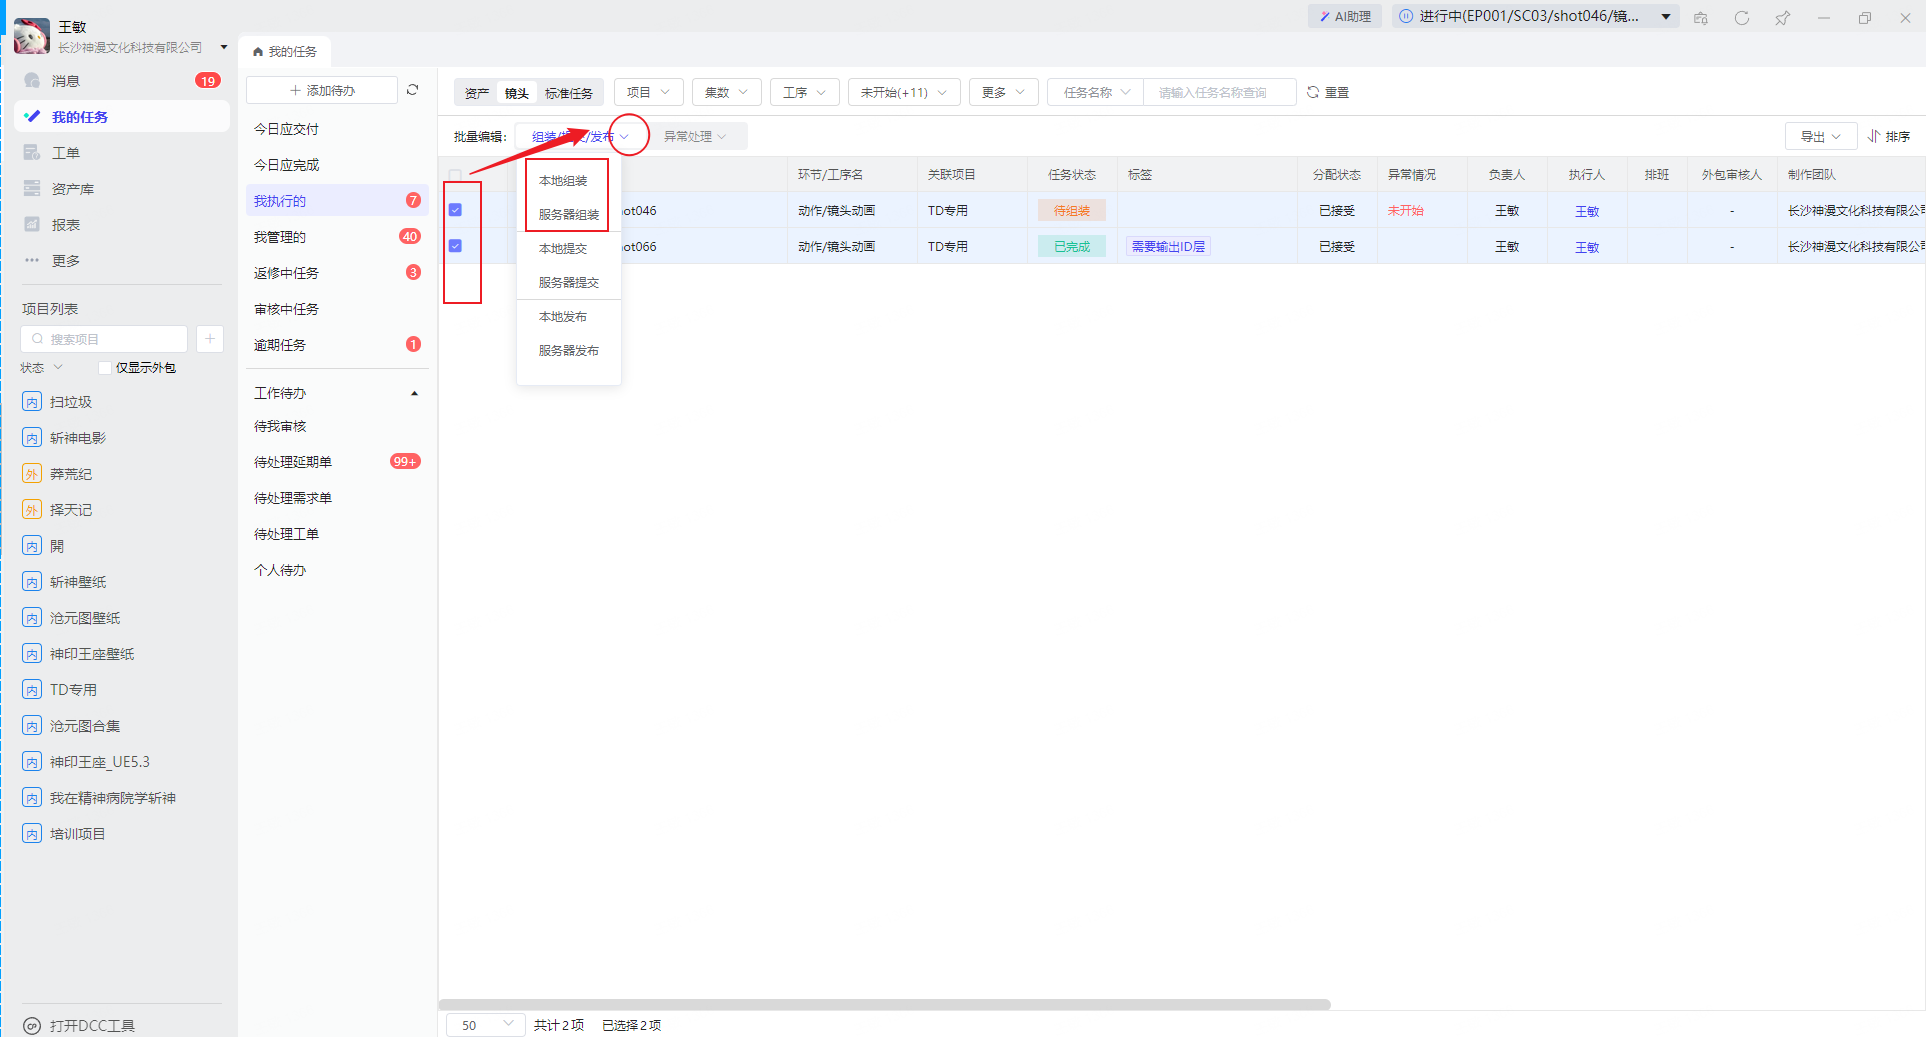Image resolution: width=1926 pixels, height=1037 pixels.
Task: Click executor link 王敏 in shot046 row
Action: [1587, 211]
